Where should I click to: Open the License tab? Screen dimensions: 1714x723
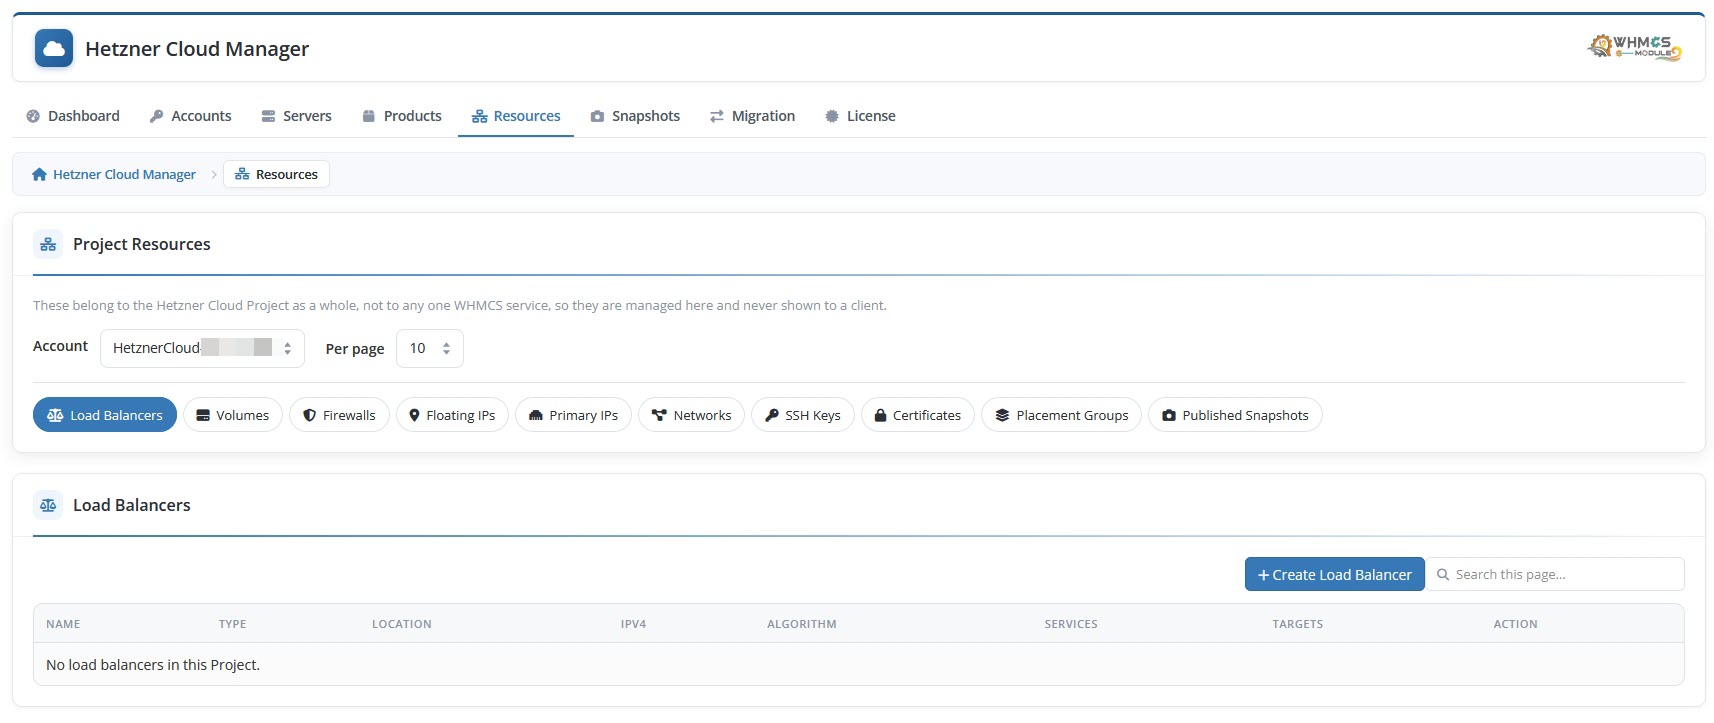860,116
